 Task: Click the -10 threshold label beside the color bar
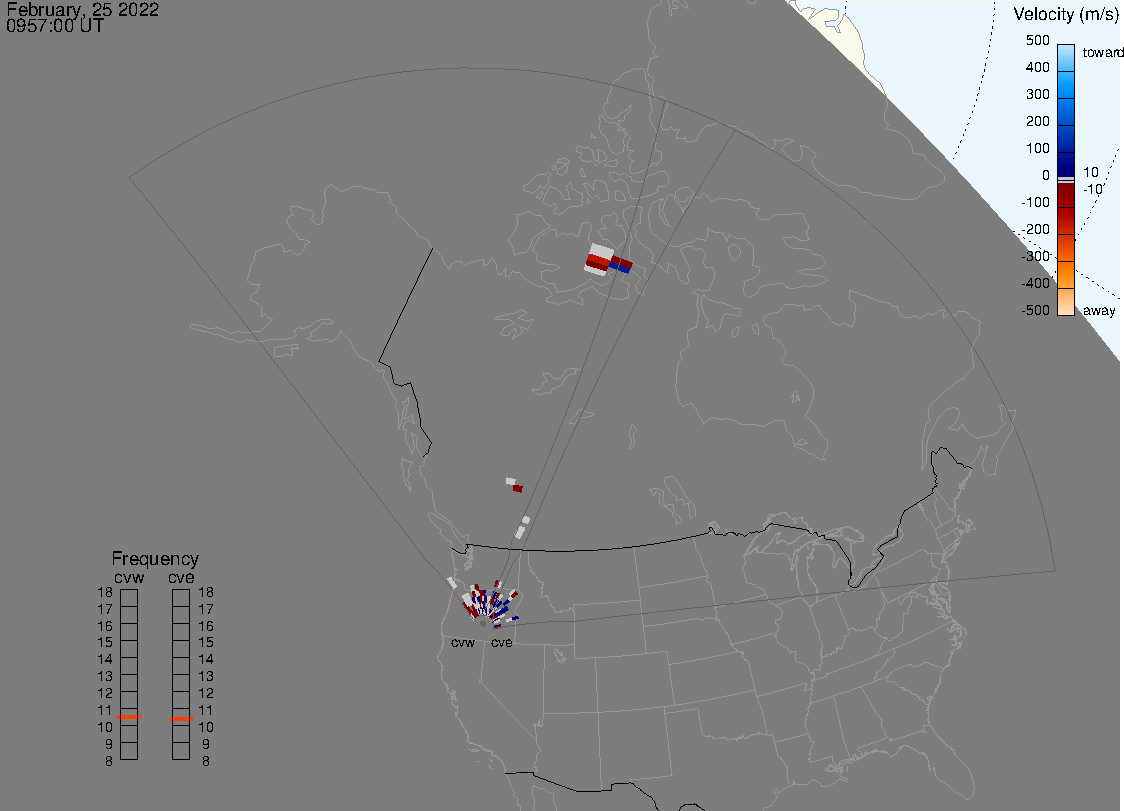click(x=1092, y=189)
